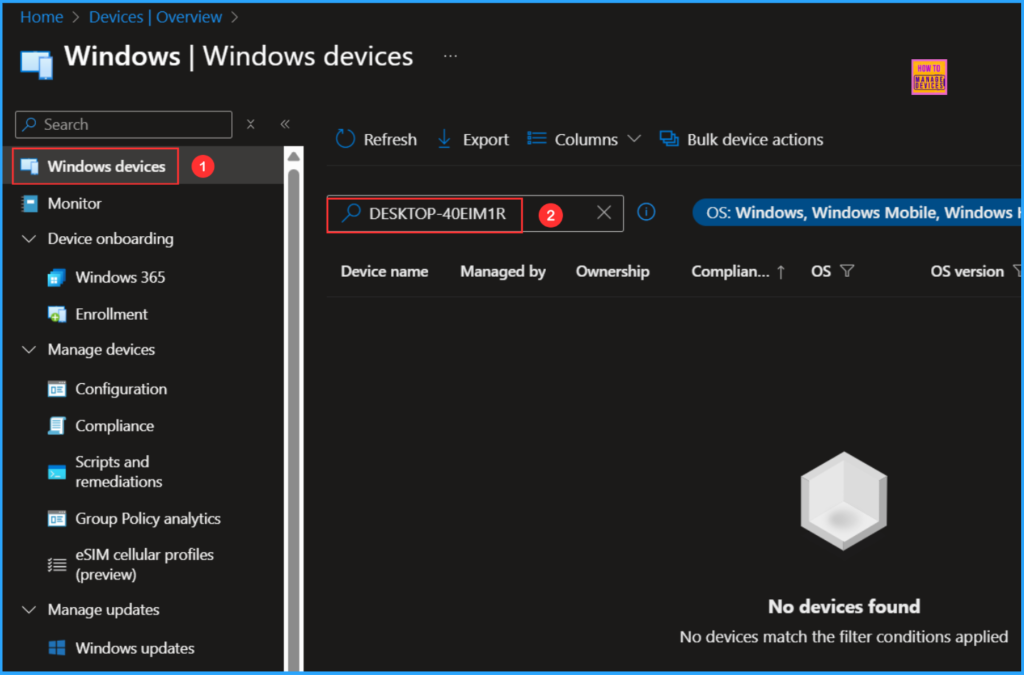This screenshot has height=675, width=1024.
Task: Click the OS column header label
Action: point(821,272)
